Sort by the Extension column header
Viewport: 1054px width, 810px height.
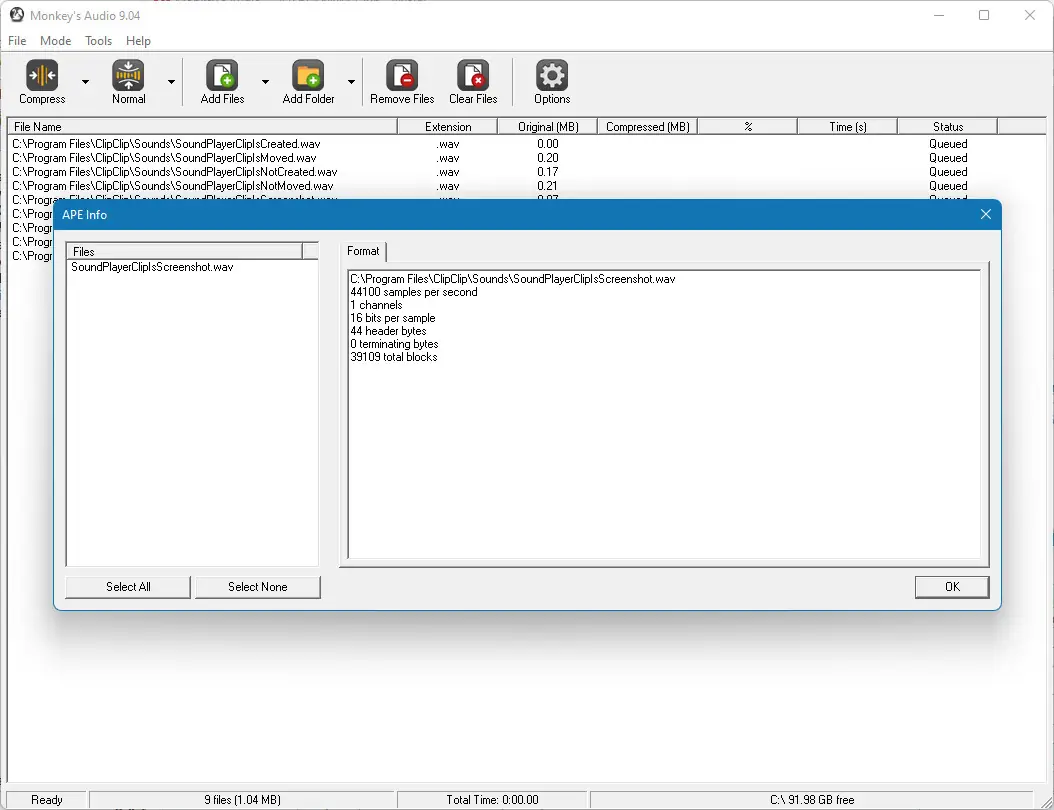(448, 126)
